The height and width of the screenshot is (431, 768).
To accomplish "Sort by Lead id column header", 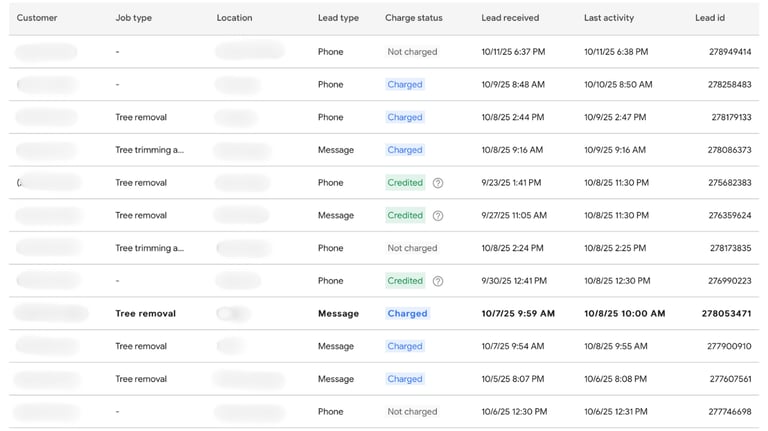I will pyautogui.click(x=710, y=18).
